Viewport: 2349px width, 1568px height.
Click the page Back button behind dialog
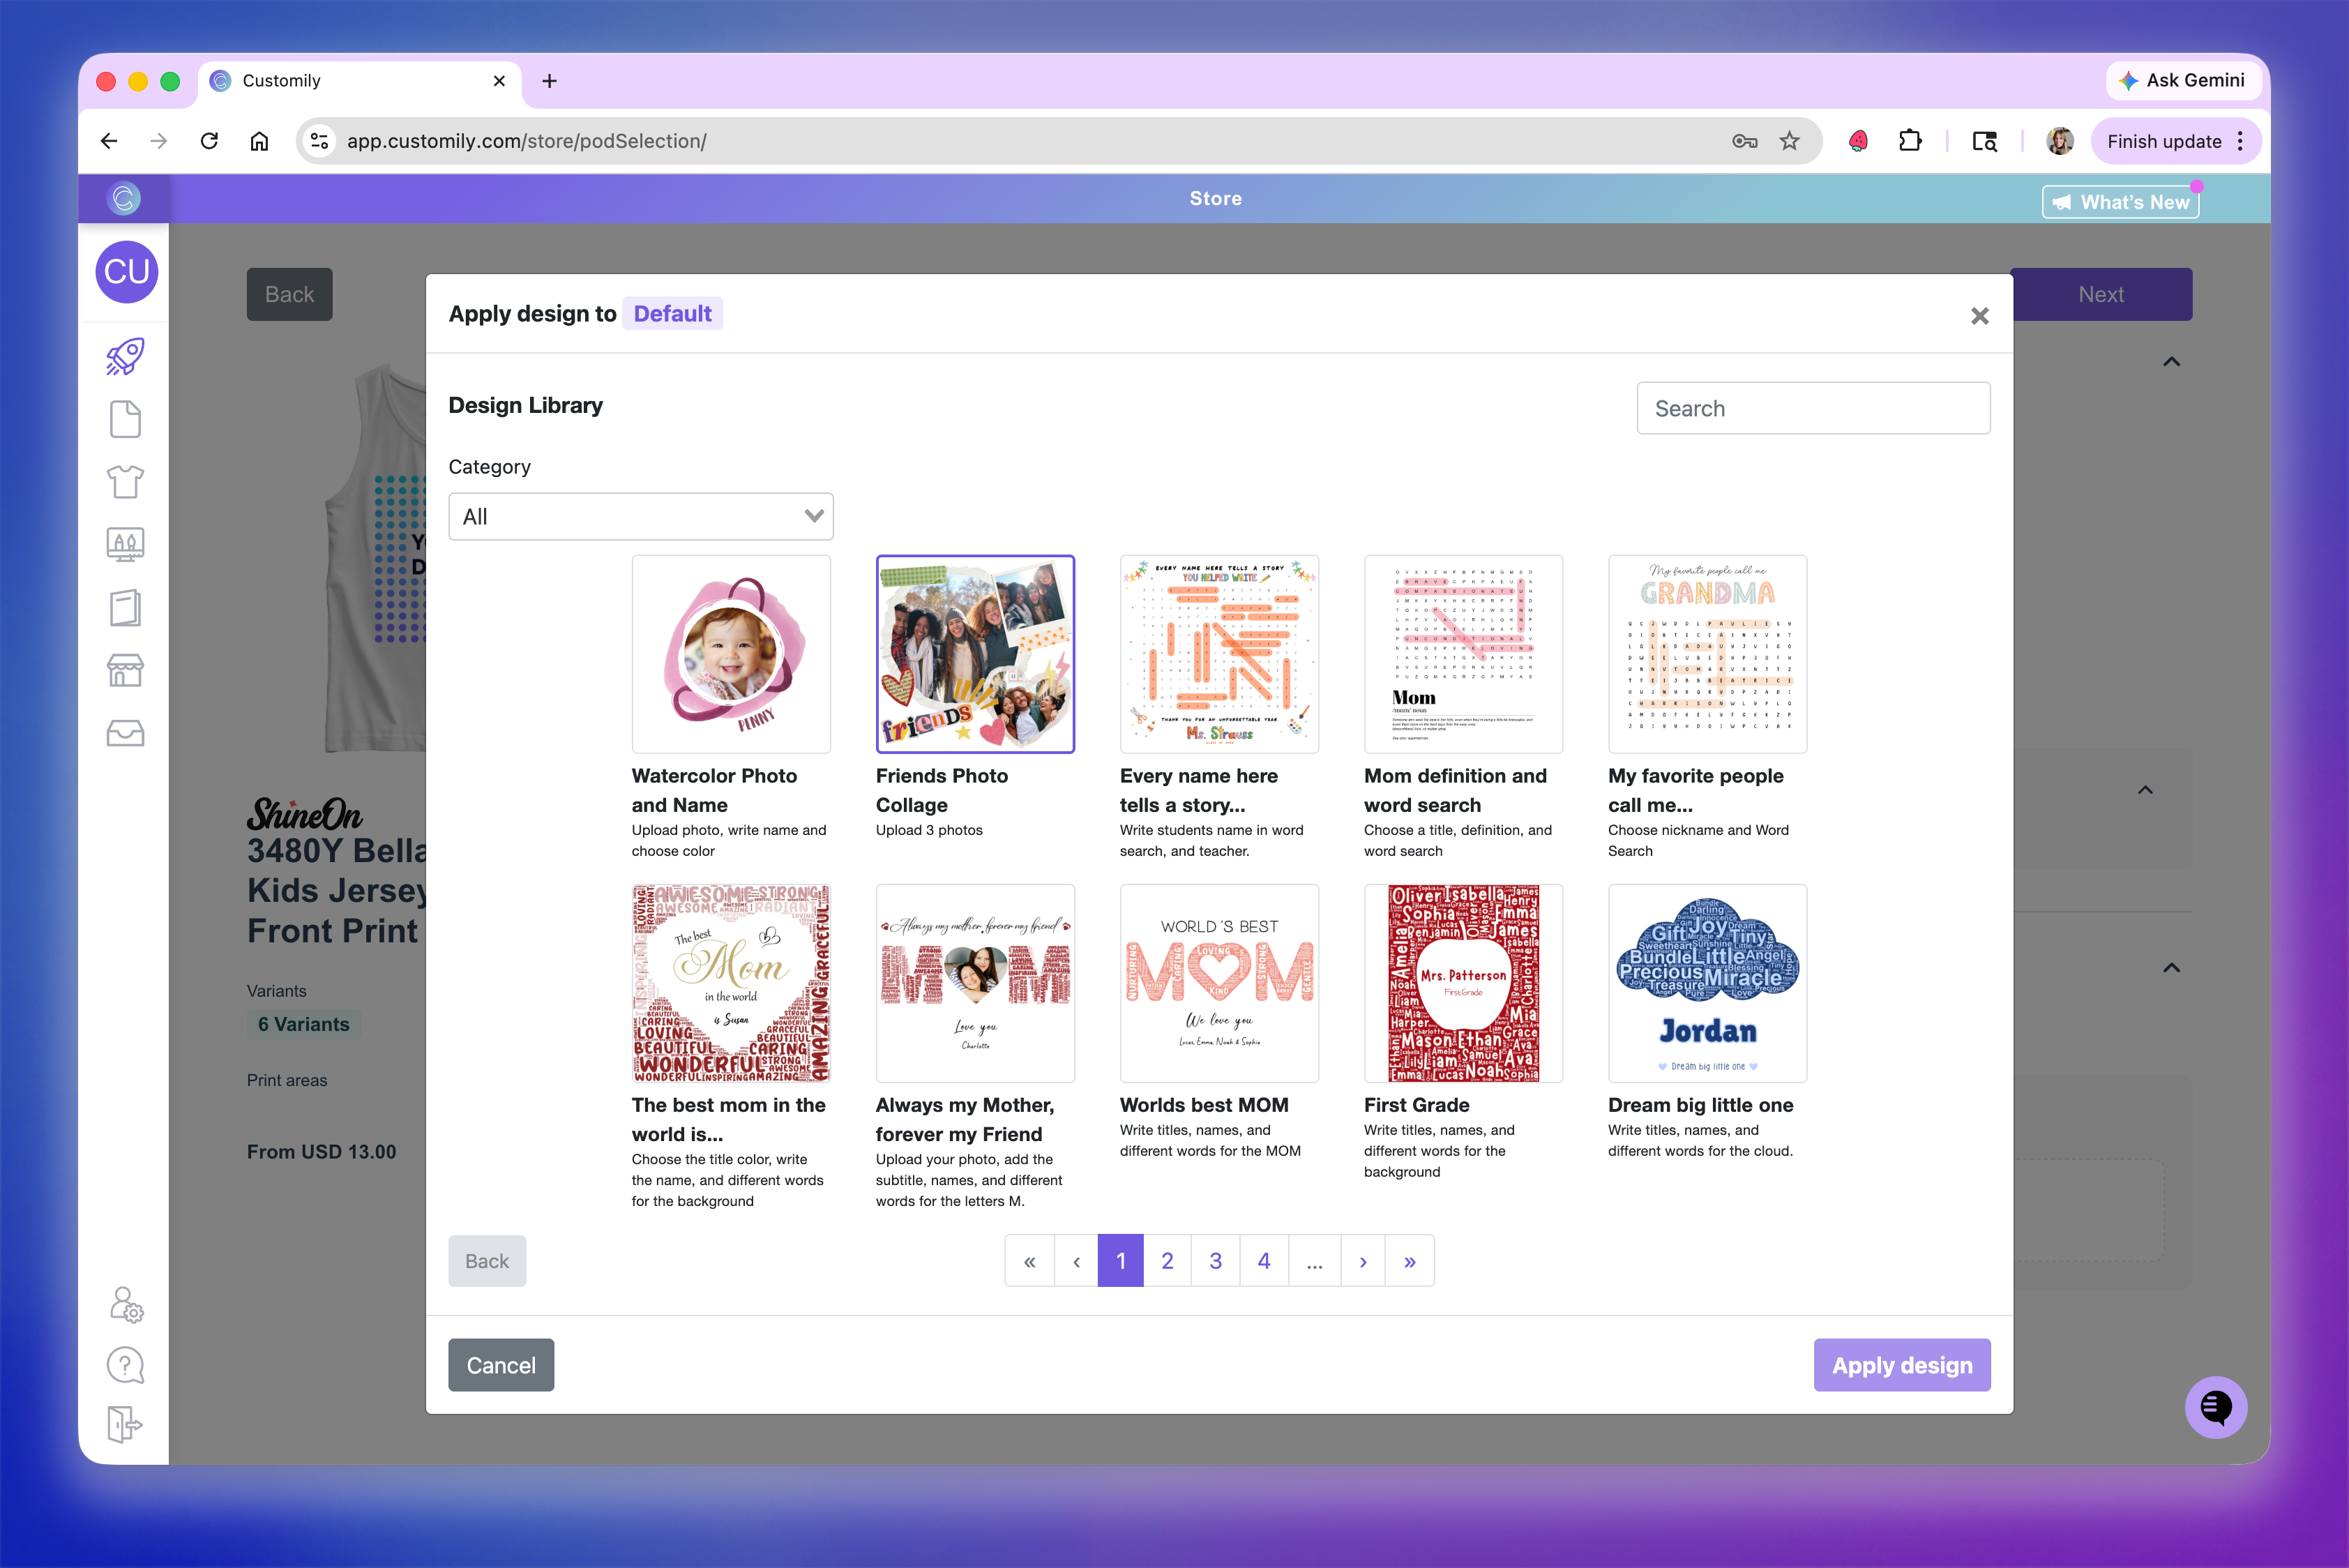click(289, 294)
